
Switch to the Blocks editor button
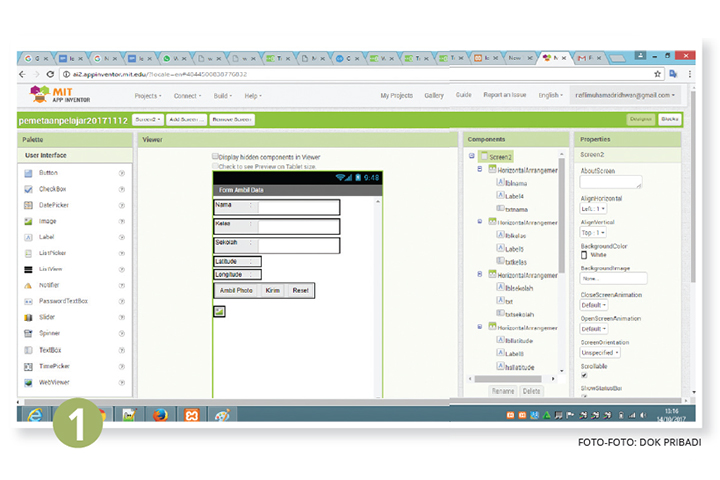coord(669,119)
